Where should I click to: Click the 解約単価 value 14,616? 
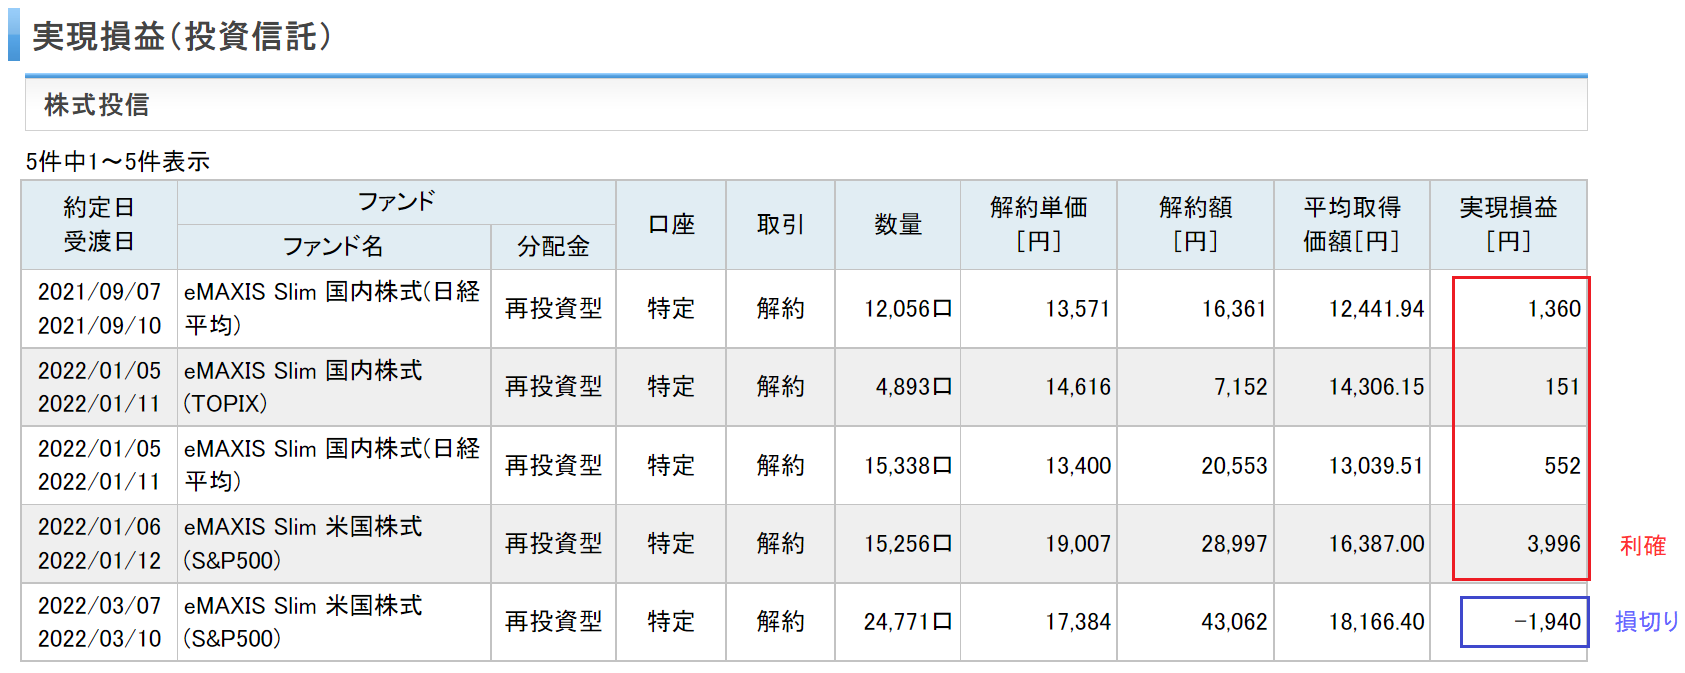click(x=1078, y=387)
